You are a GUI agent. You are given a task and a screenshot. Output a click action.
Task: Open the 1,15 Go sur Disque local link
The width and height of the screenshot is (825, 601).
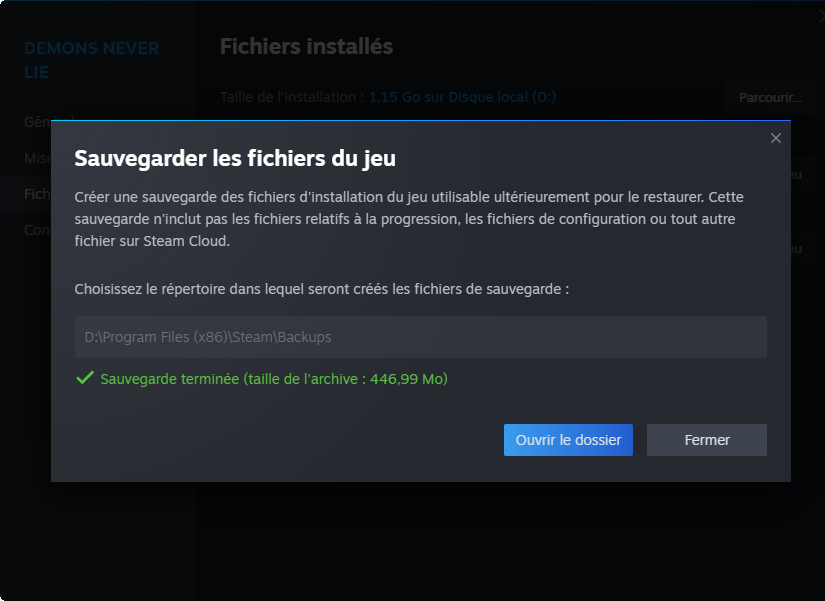(462, 97)
